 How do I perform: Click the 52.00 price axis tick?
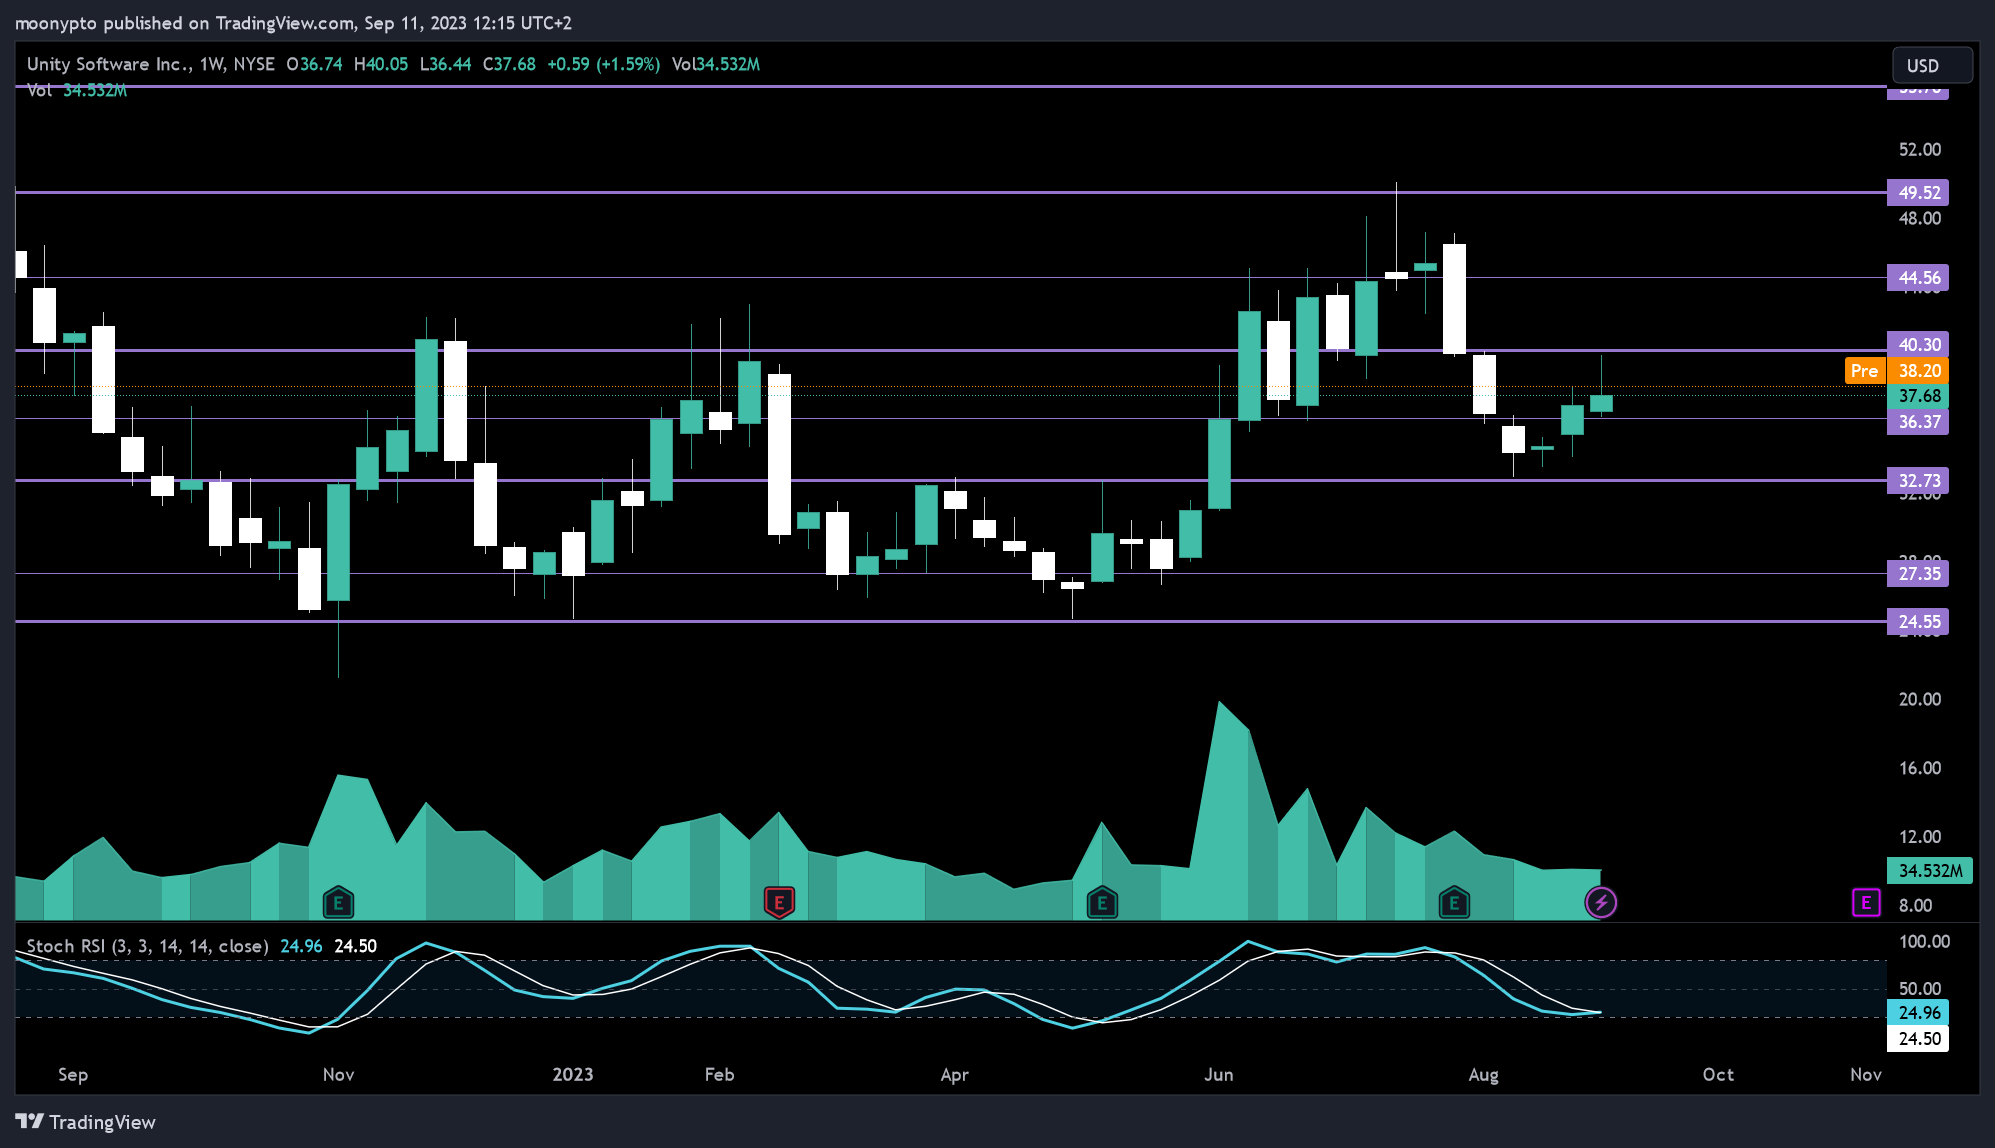(x=1920, y=150)
